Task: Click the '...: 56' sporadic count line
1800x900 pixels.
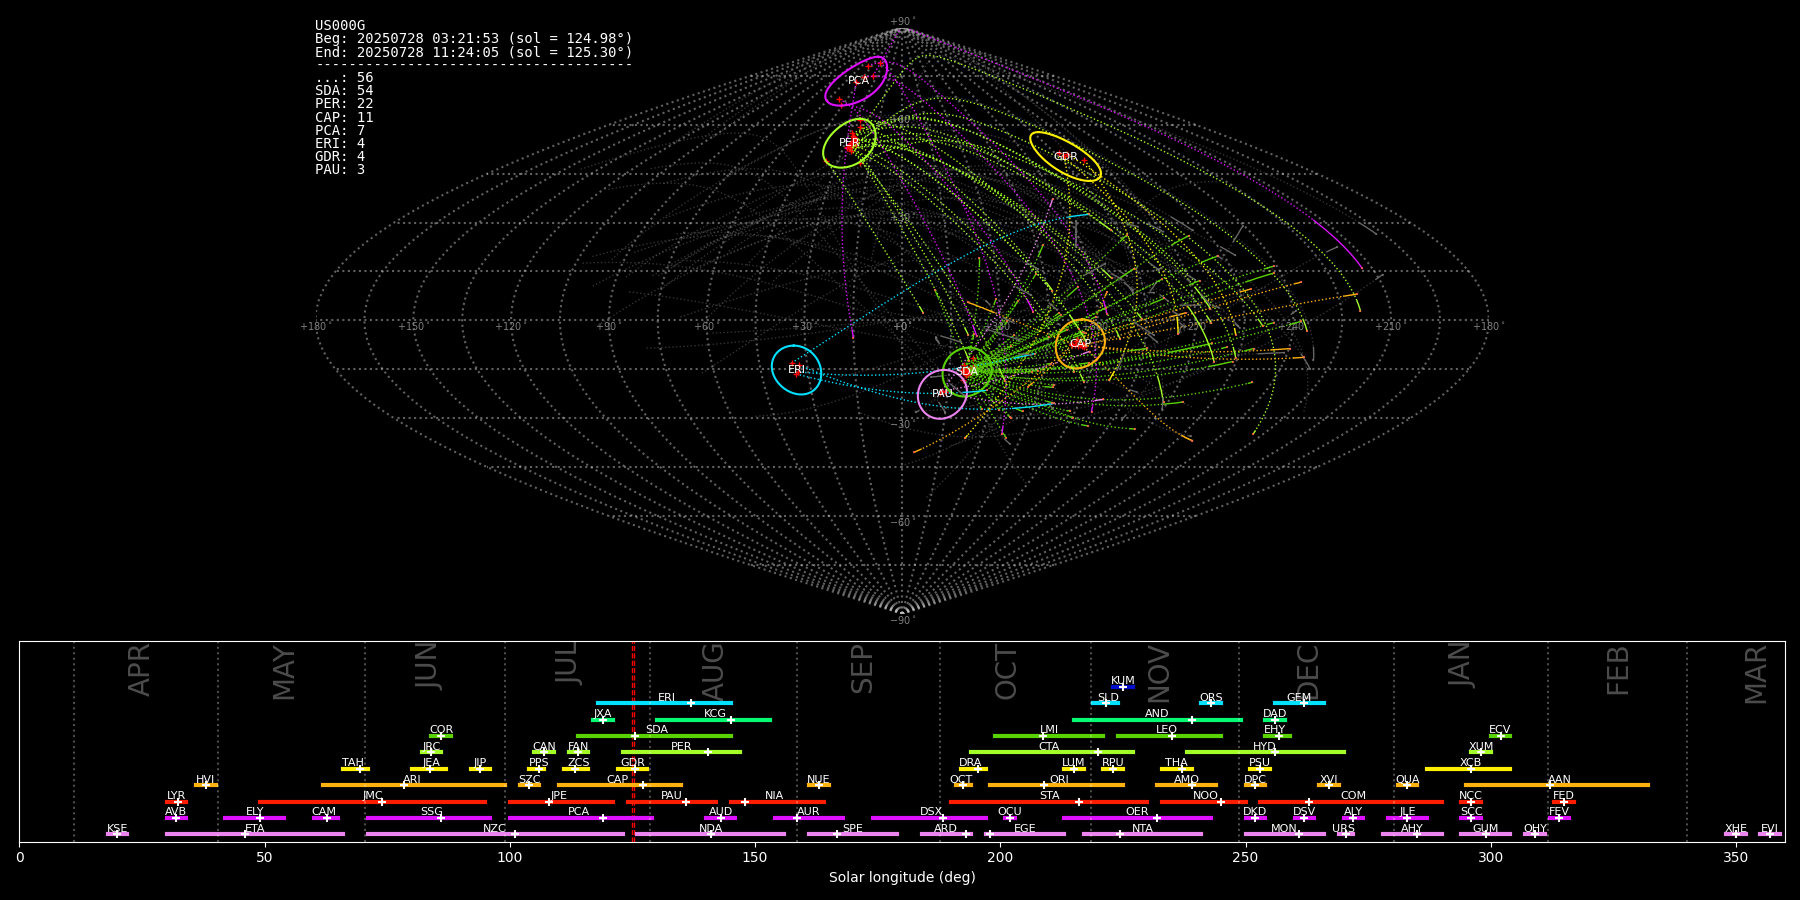Action: point(344,78)
